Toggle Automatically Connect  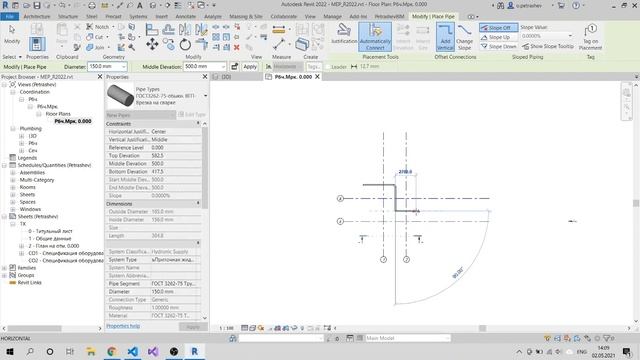375,37
